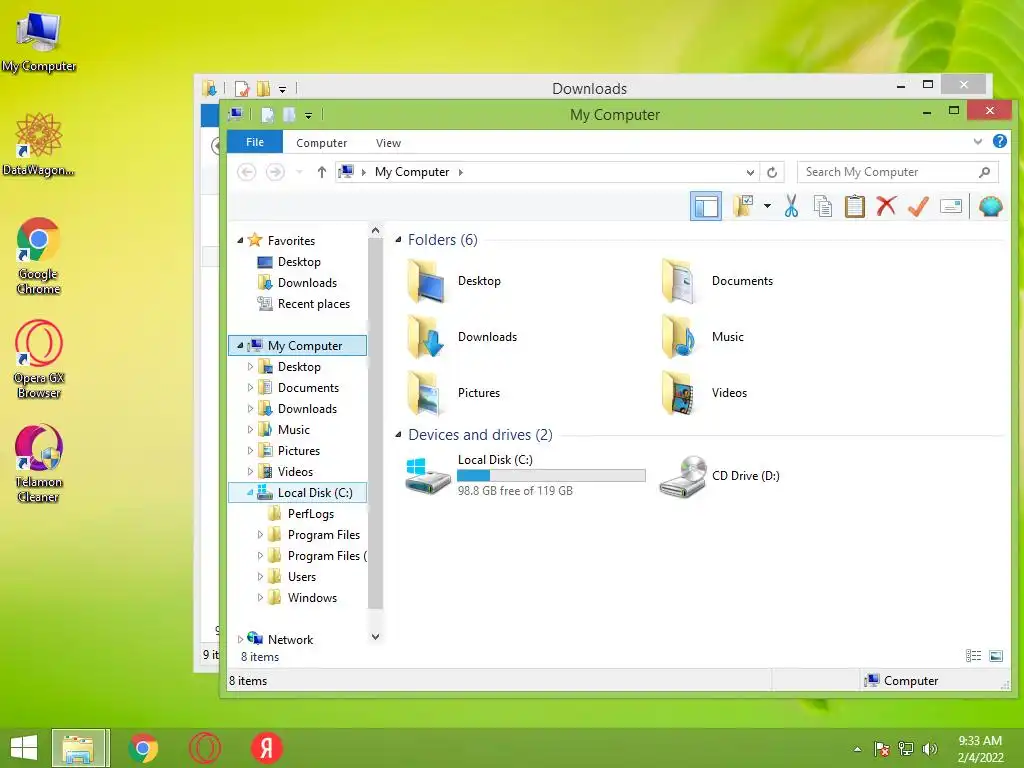Open Yandex browser from the taskbar

(266, 748)
